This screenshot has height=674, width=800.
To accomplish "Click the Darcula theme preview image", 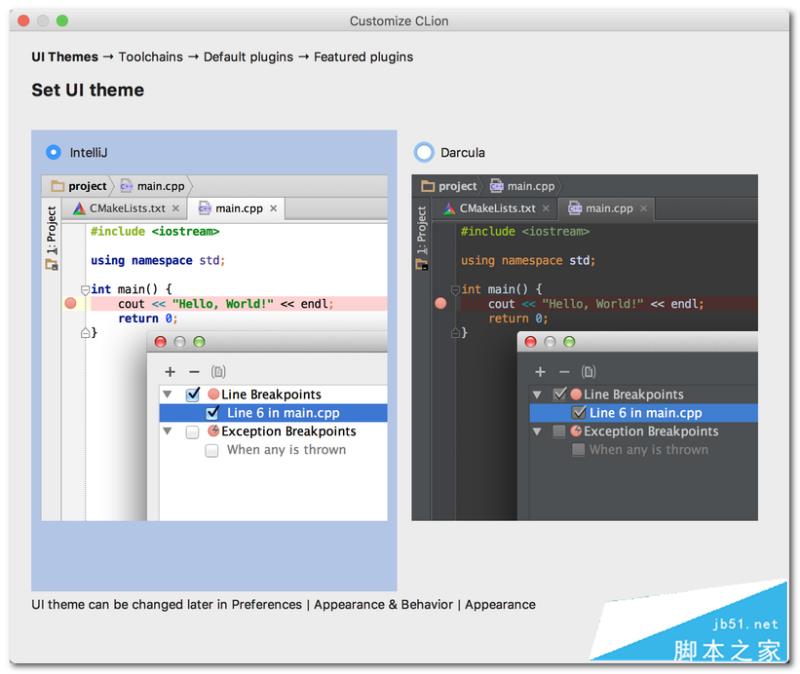I will [x=585, y=347].
